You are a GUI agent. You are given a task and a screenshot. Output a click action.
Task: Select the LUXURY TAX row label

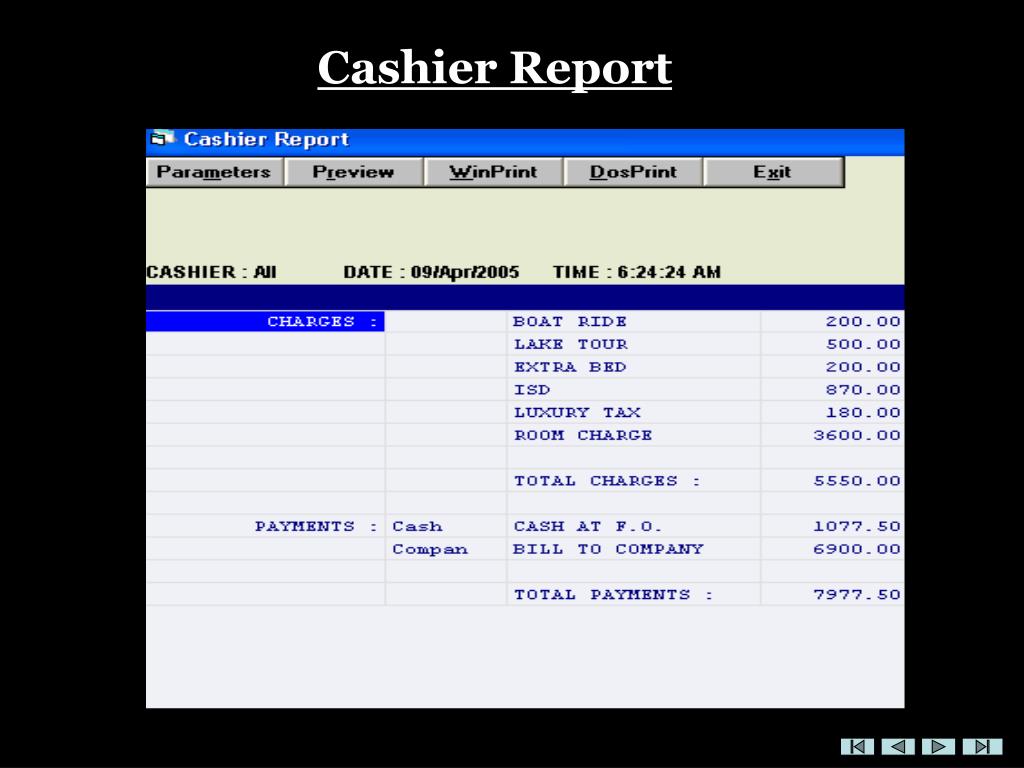pos(577,413)
